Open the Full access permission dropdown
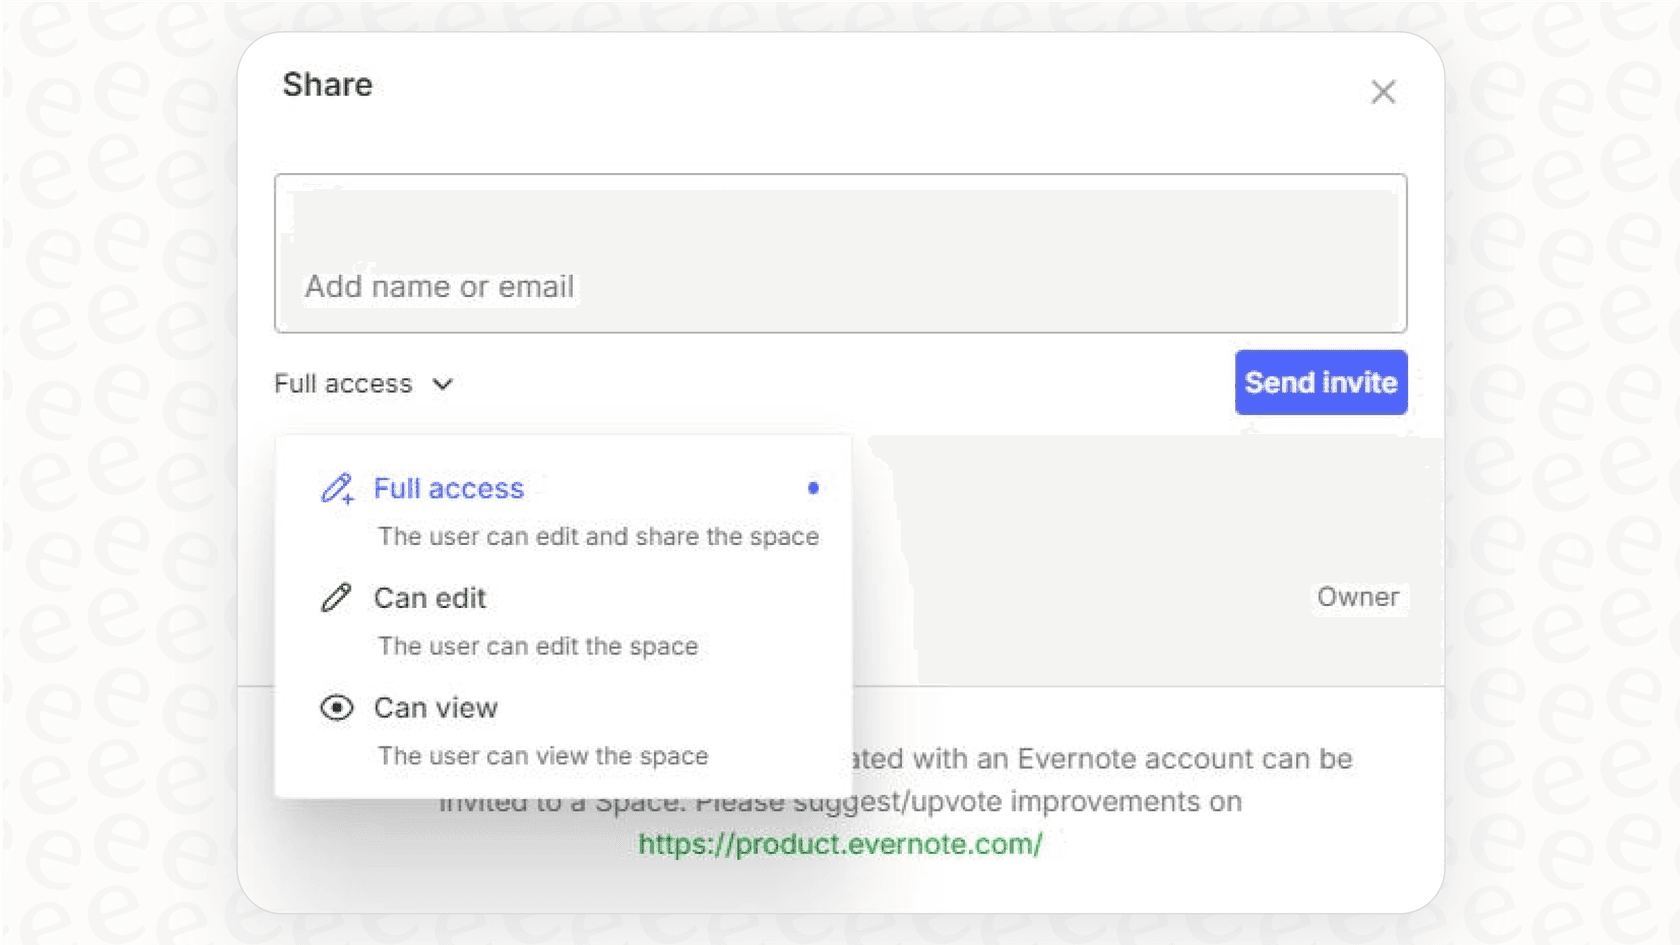 [363, 384]
